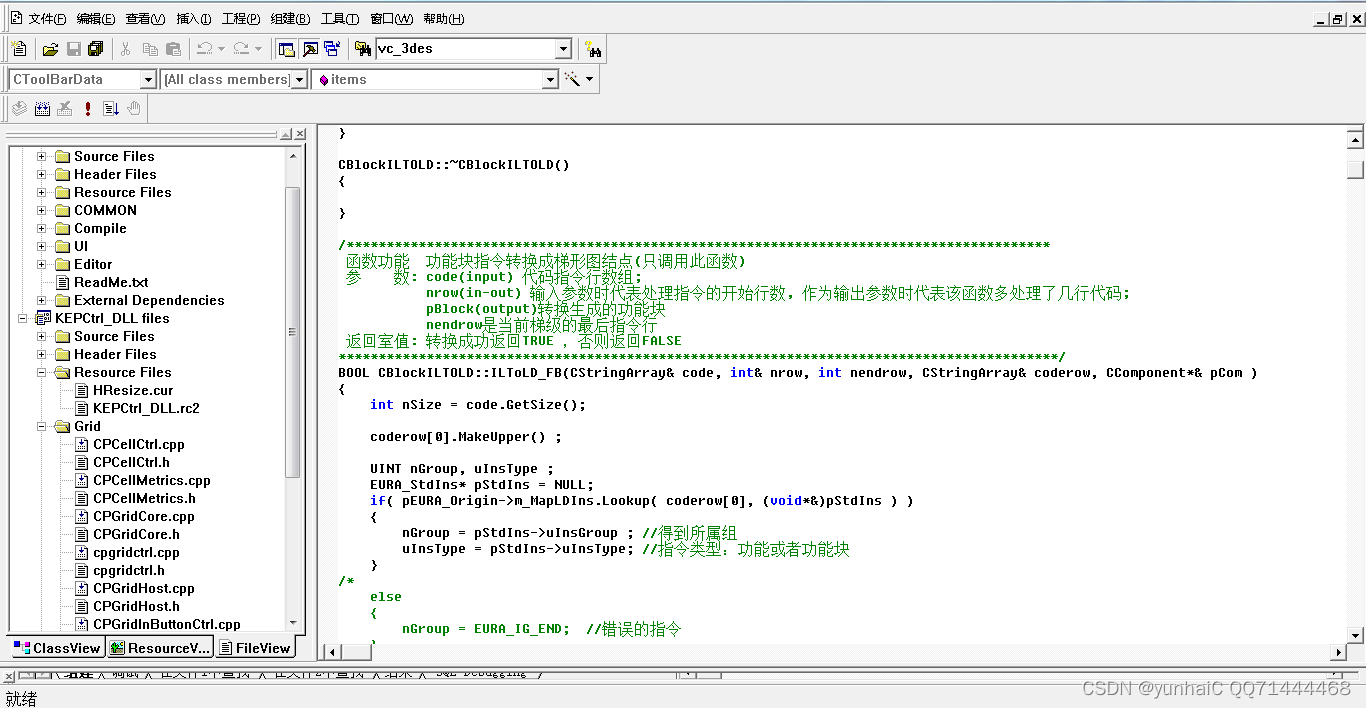
Task: Click the Search help binoculars question icon
Action: (594, 49)
